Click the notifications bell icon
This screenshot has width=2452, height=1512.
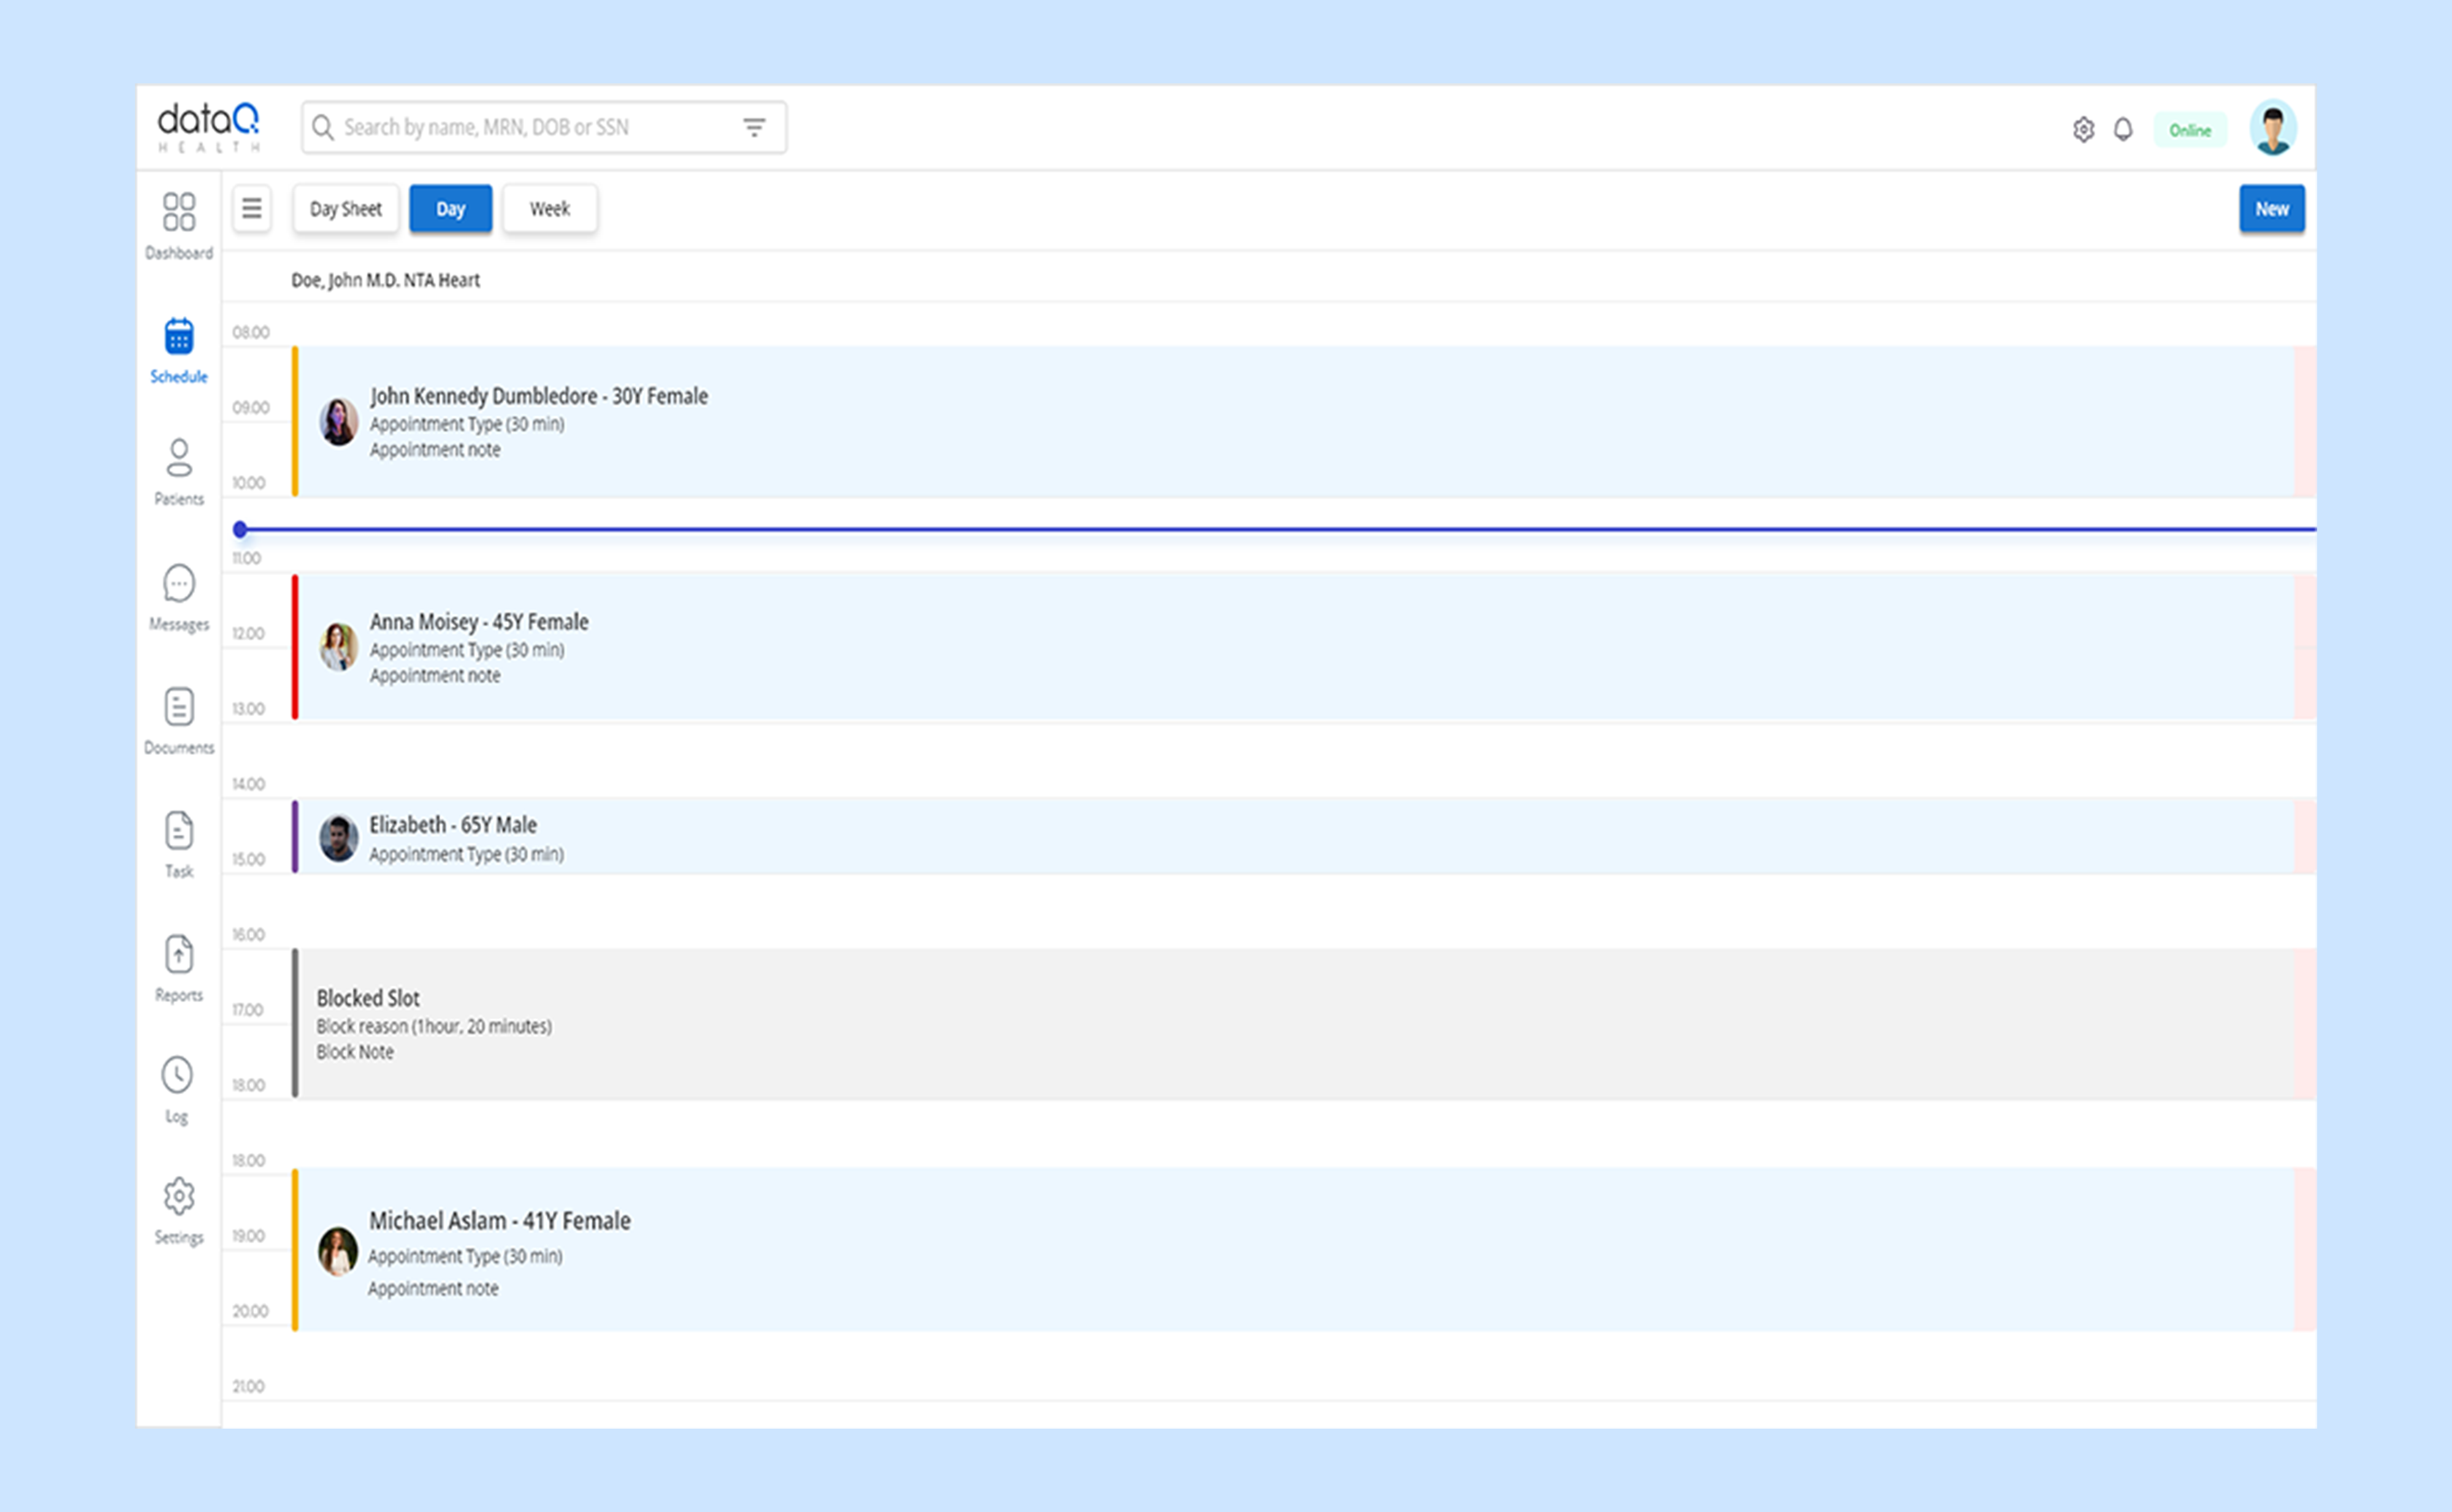(2123, 130)
